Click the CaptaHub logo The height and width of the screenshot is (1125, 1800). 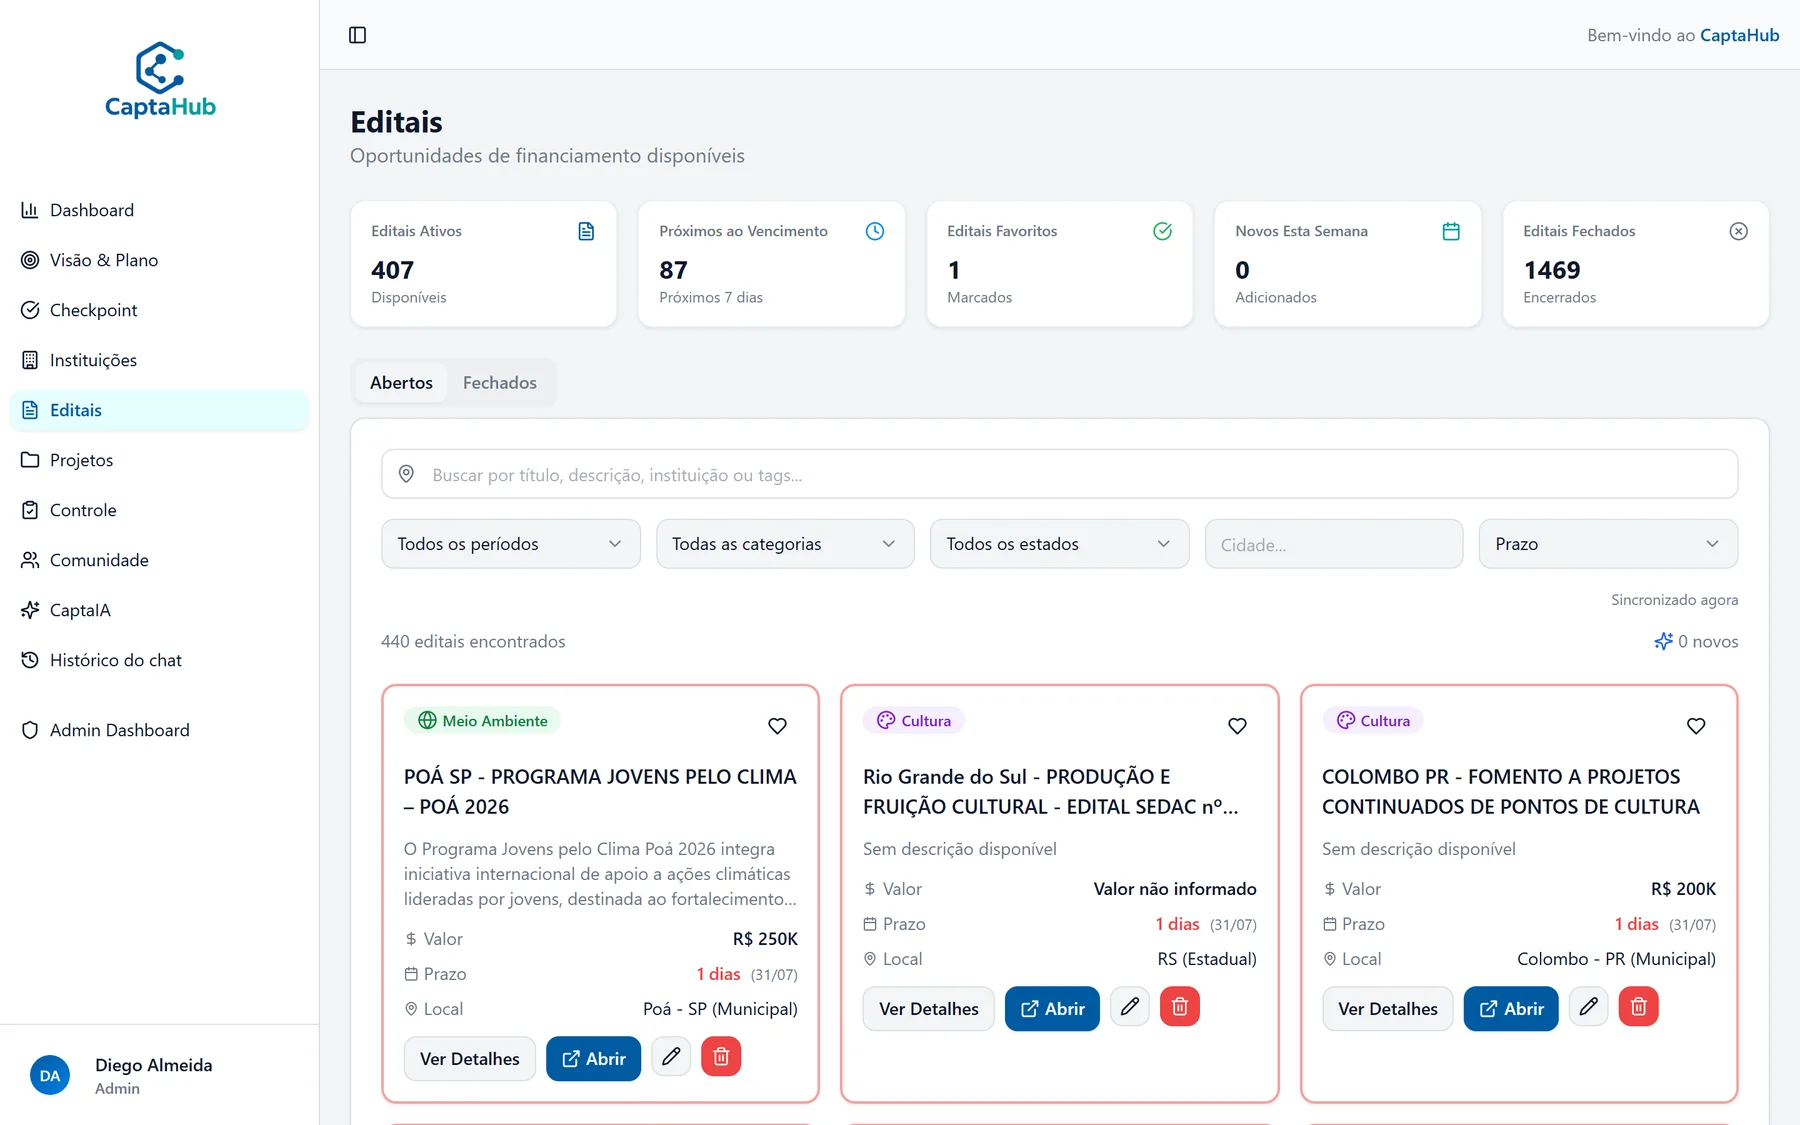pyautogui.click(x=160, y=80)
